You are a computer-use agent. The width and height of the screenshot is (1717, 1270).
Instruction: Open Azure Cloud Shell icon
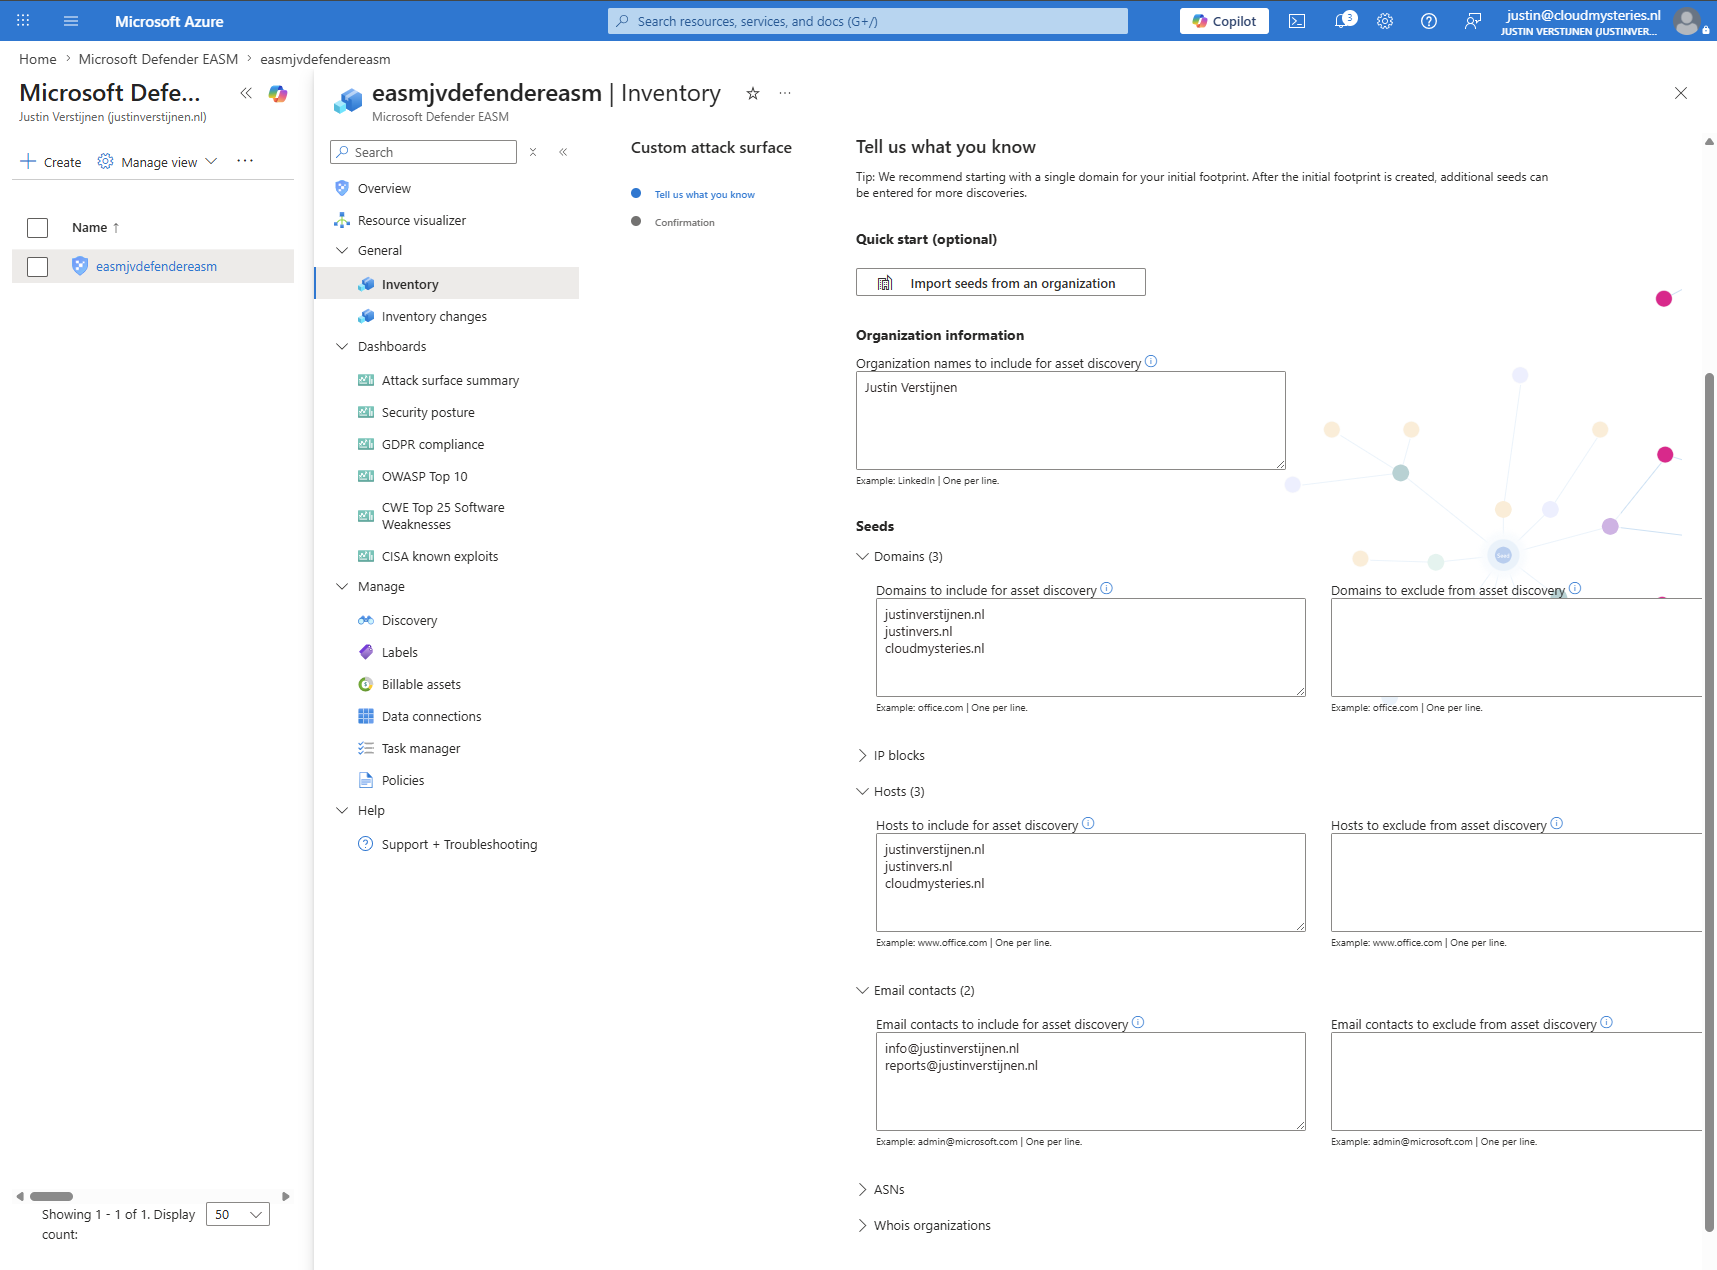click(1297, 21)
